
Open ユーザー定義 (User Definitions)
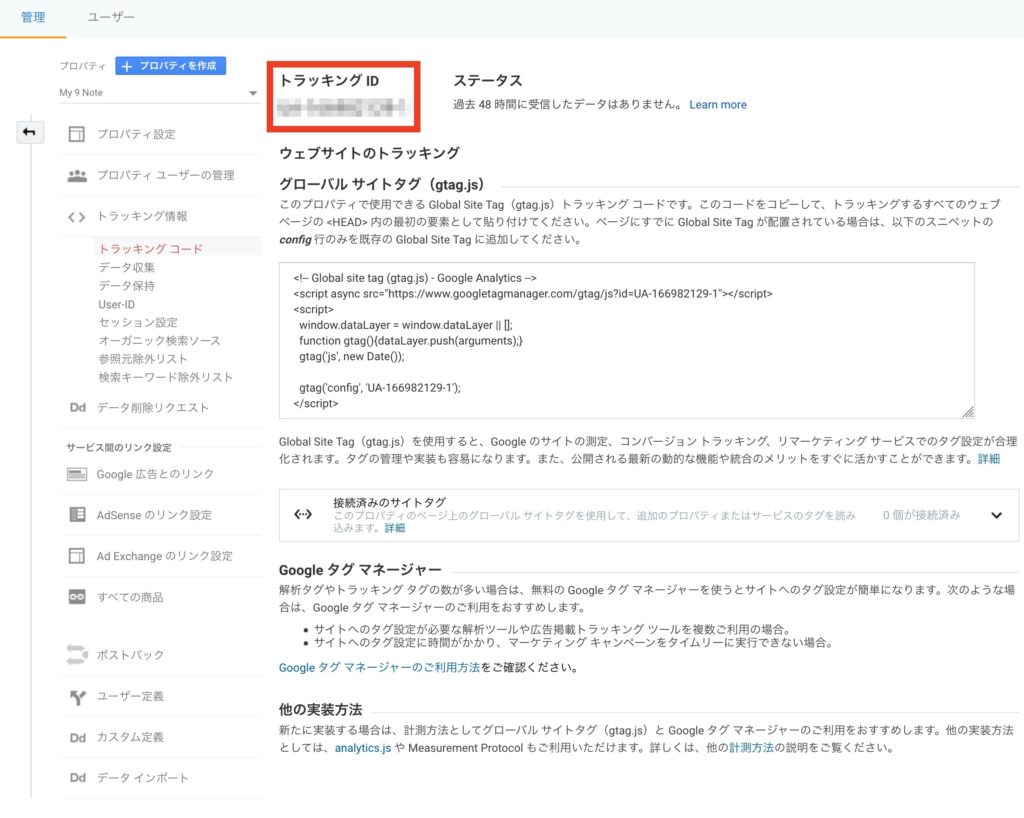coord(130,697)
